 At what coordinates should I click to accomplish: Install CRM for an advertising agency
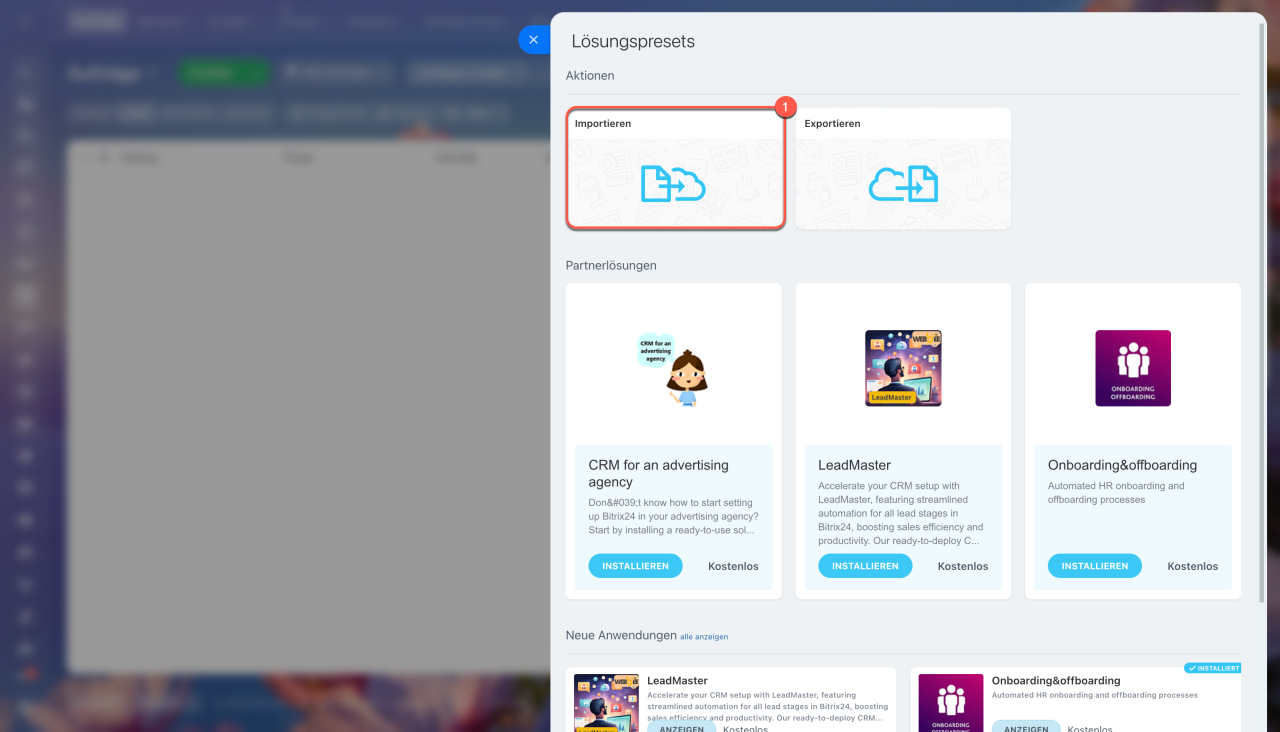coord(635,566)
